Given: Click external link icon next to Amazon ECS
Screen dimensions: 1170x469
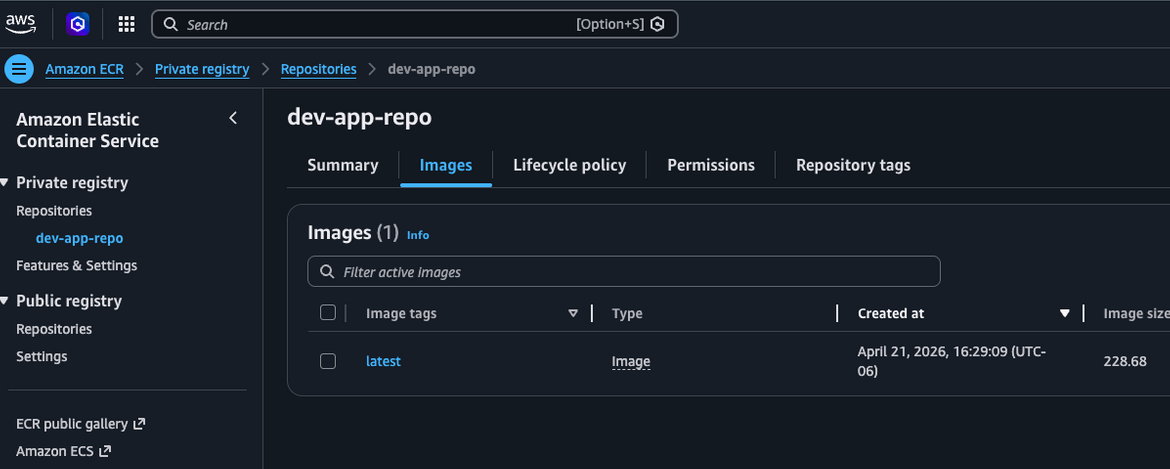Looking at the screenshot, I should tap(105, 451).
